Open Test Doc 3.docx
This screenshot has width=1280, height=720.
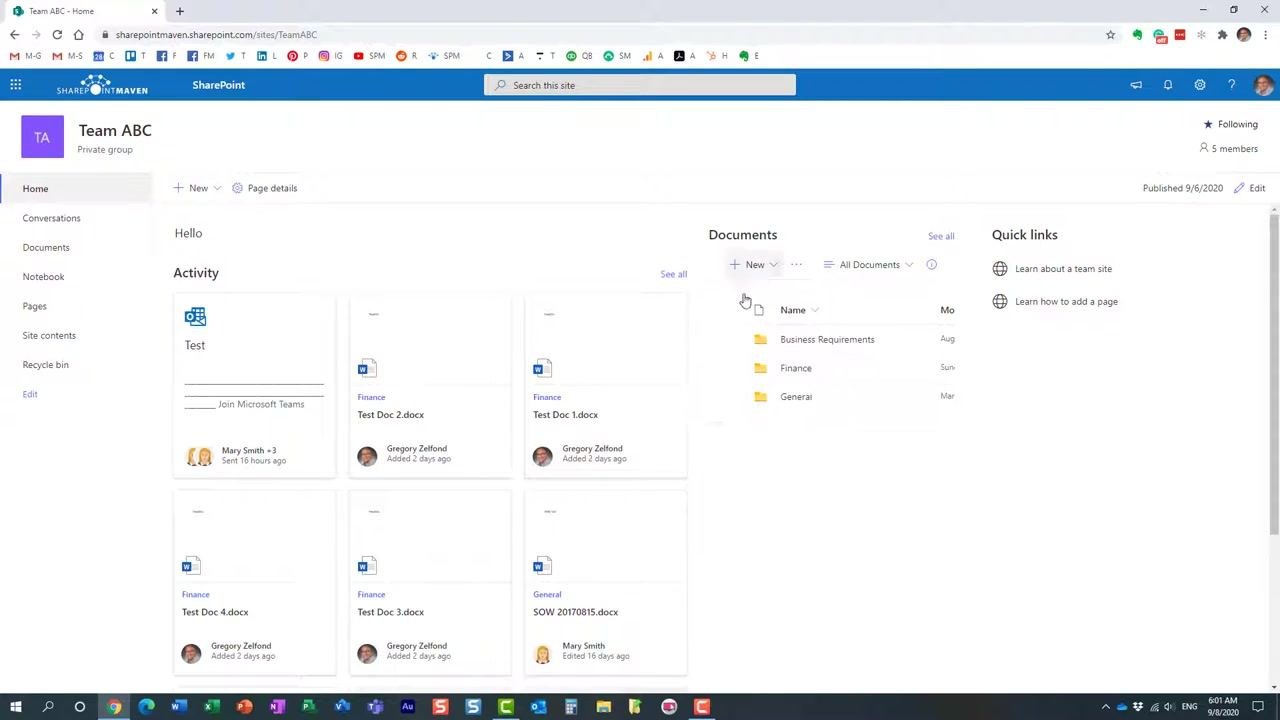pos(430,583)
